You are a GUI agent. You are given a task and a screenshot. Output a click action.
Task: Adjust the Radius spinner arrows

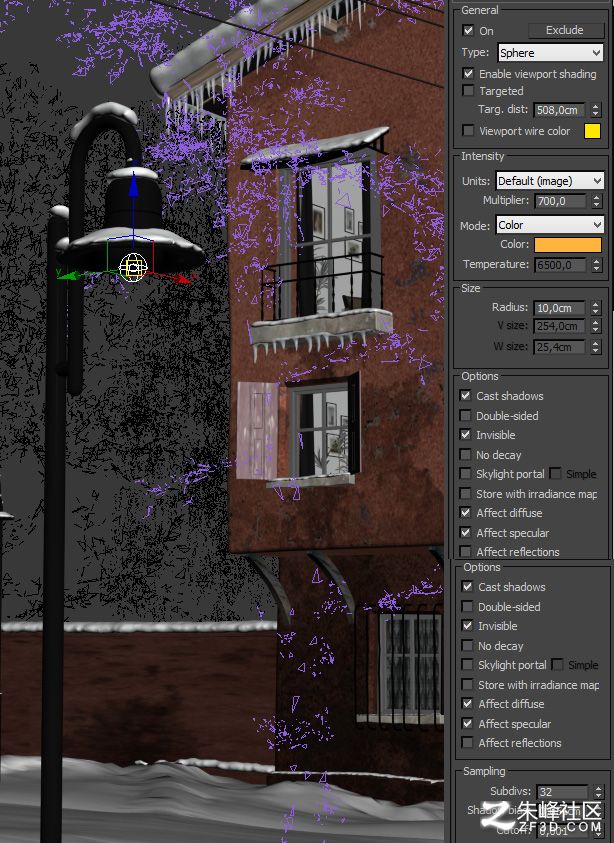click(x=595, y=308)
